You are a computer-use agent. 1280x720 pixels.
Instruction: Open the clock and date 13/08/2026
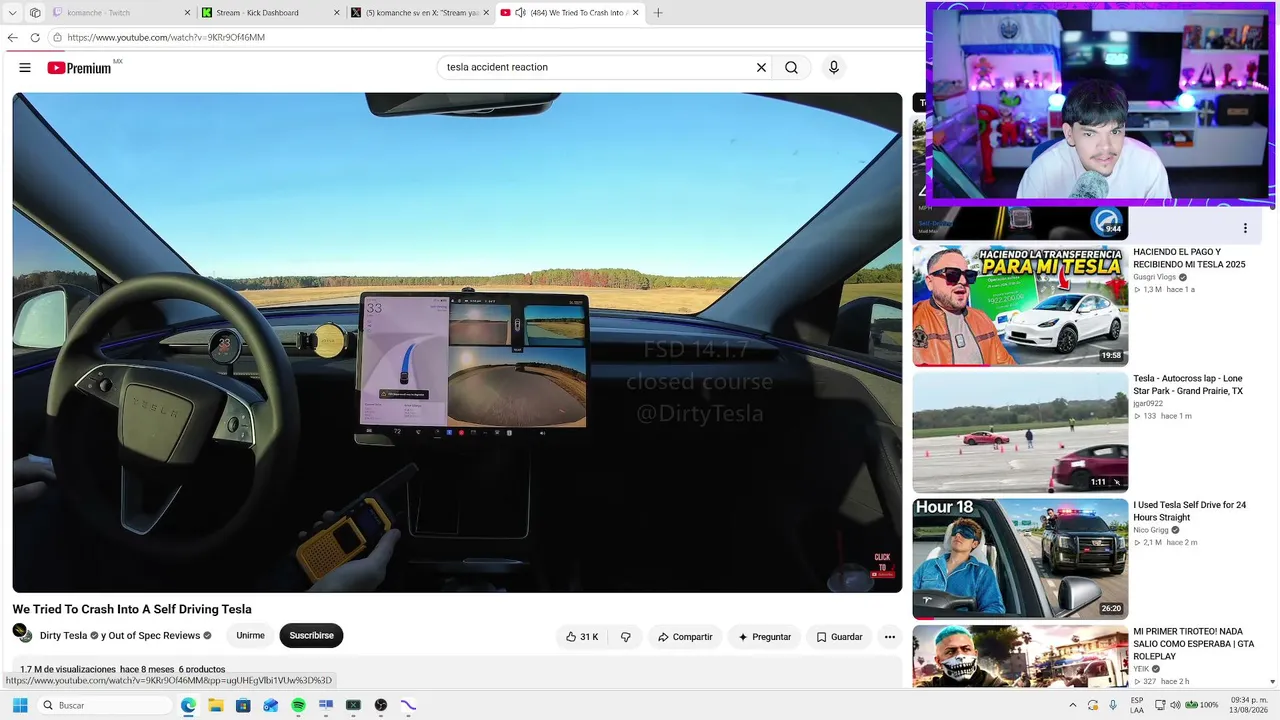click(1249, 705)
